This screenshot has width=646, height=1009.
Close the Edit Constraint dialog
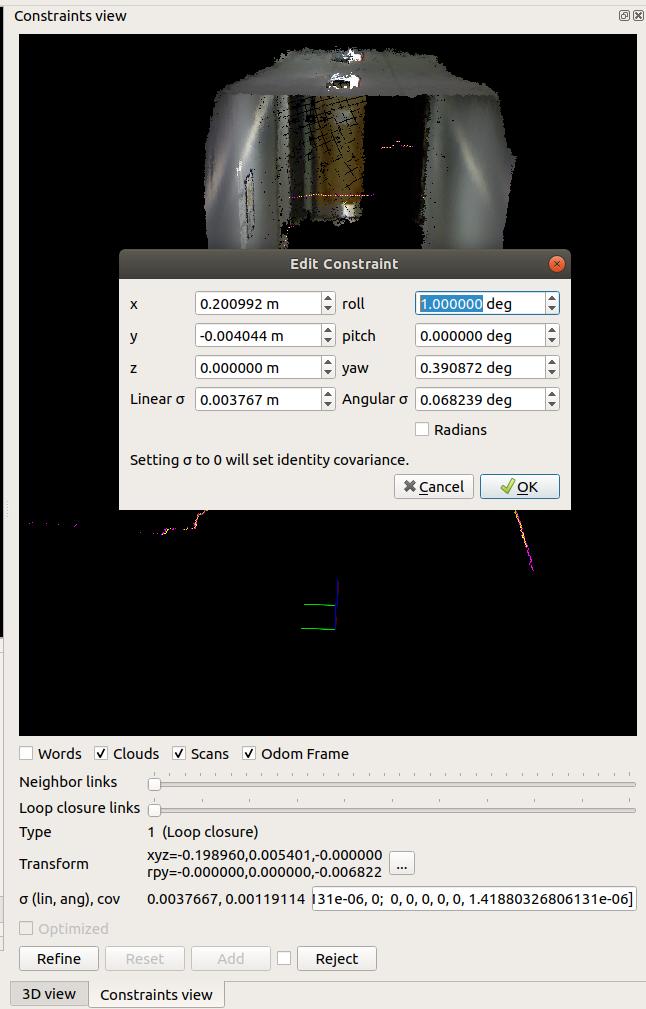tap(557, 264)
